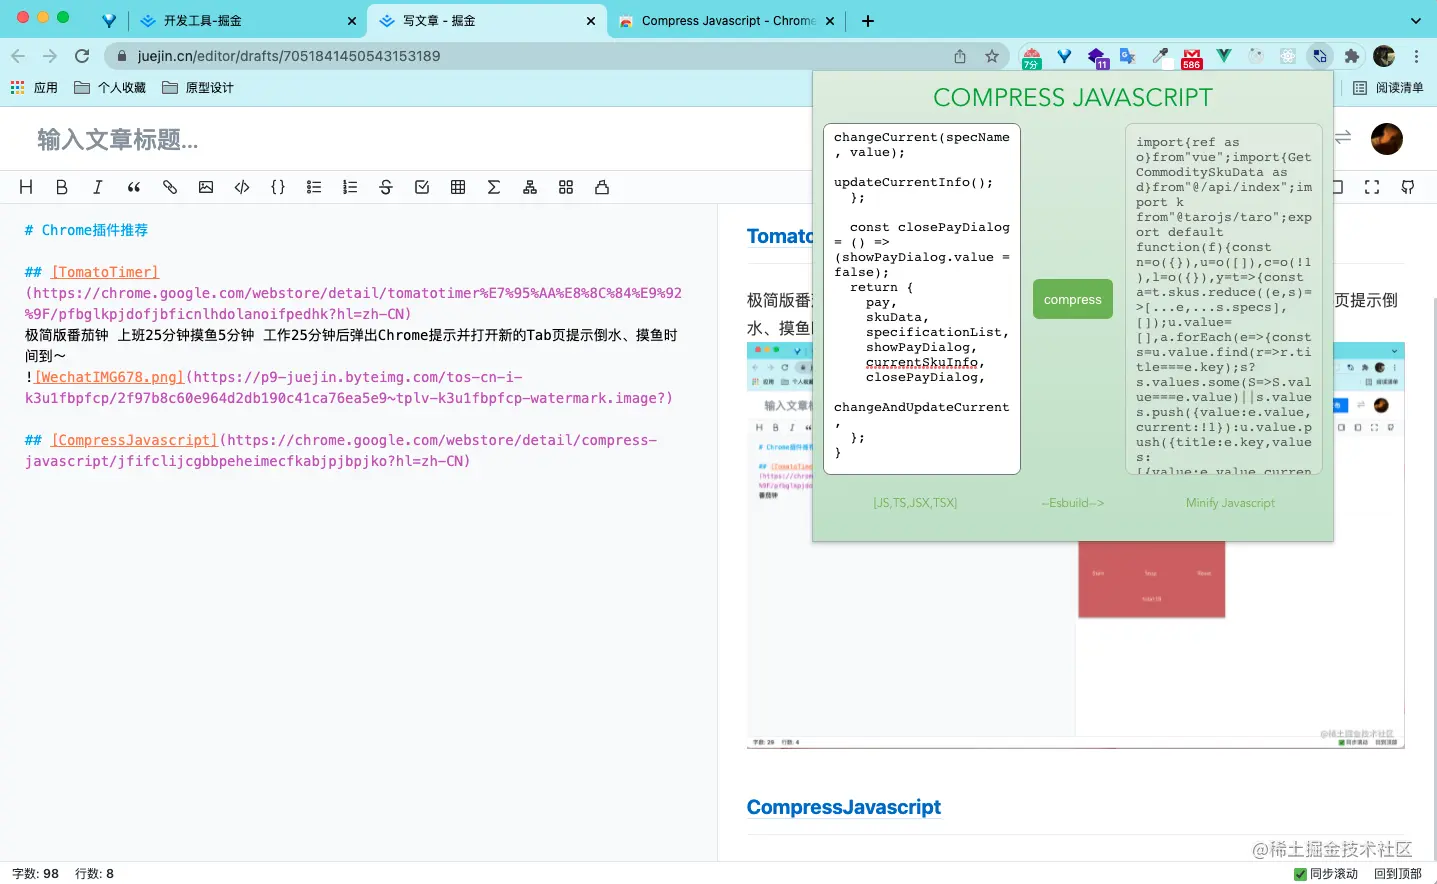Screen dimensions: 1437x884
Task: Open the last icon in the editor's left toolbar group
Action: click(x=602, y=187)
